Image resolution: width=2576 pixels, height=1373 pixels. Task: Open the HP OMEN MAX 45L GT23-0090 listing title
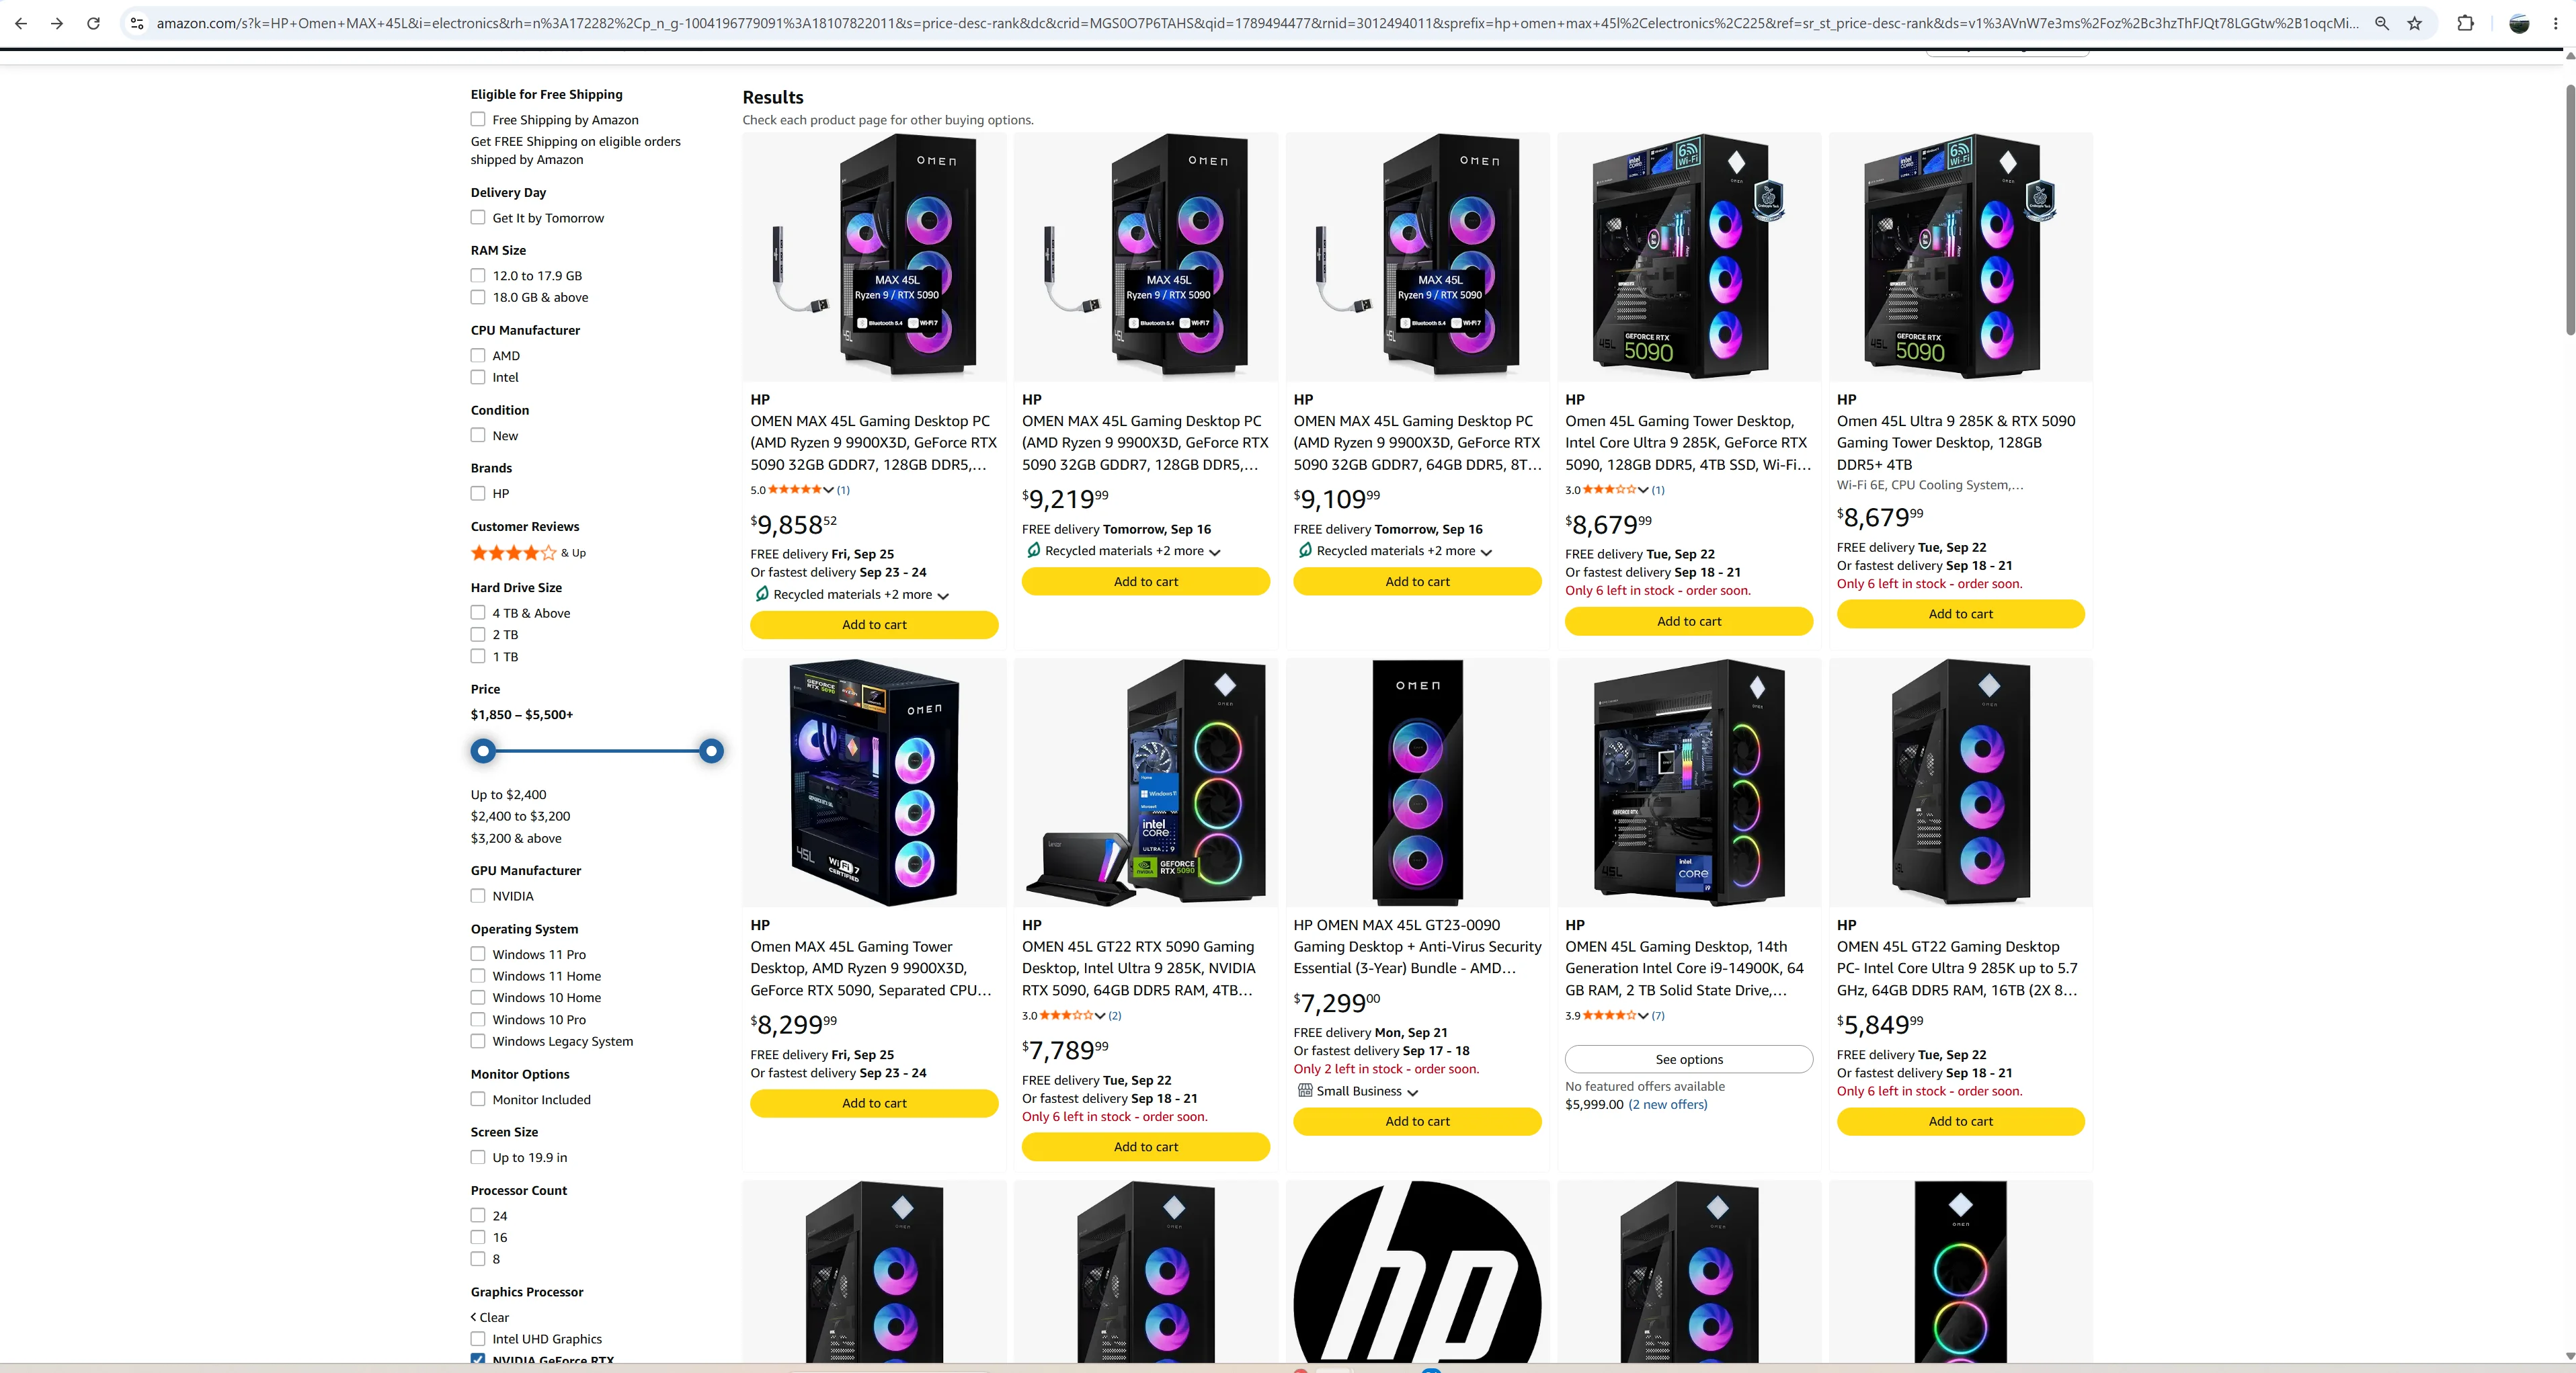pyautogui.click(x=1417, y=947)
